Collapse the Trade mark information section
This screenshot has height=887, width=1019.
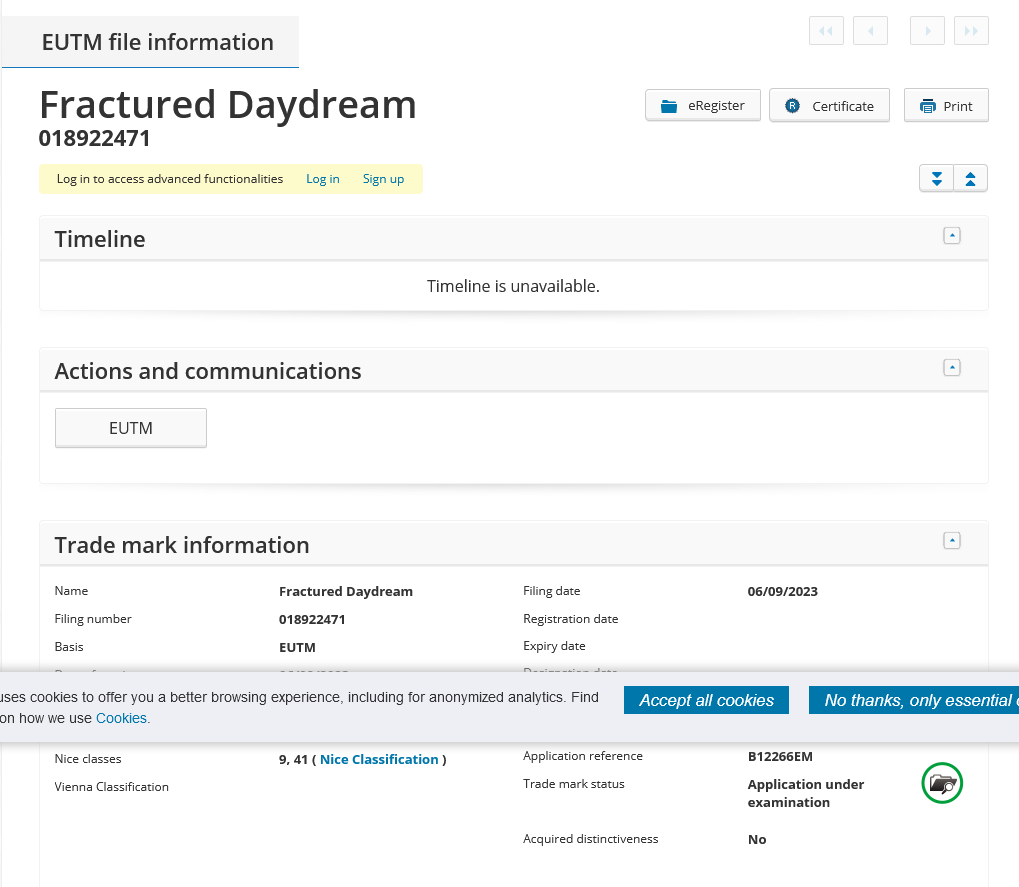(x=951, y=541)
